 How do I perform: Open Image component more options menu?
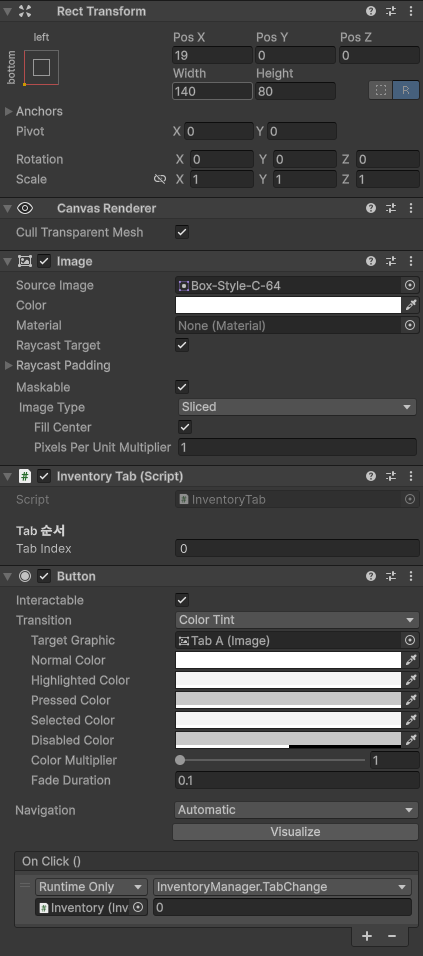point(411,261)
